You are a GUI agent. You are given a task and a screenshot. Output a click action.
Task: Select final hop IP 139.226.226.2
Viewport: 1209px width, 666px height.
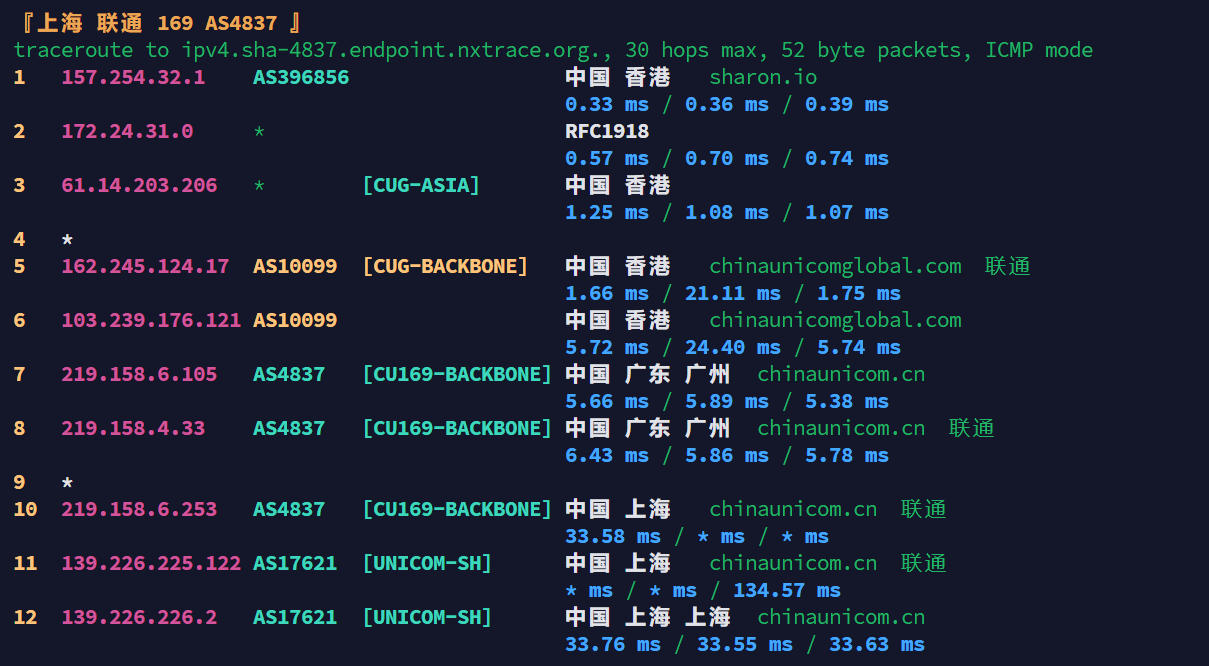tap(139, 617)
